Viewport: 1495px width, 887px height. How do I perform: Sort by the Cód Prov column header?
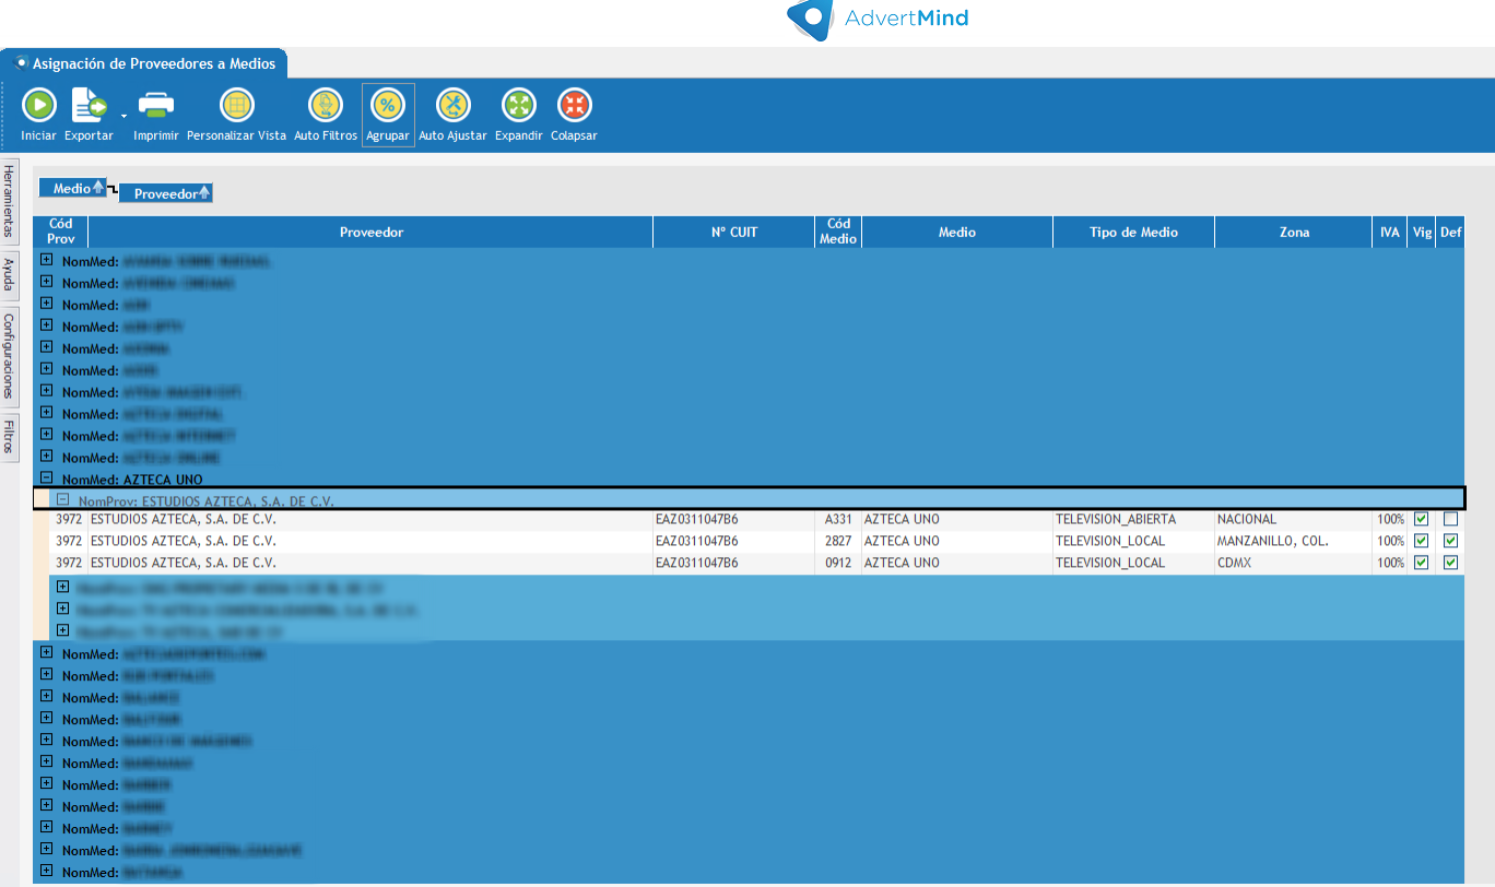[x=61, y=232]
